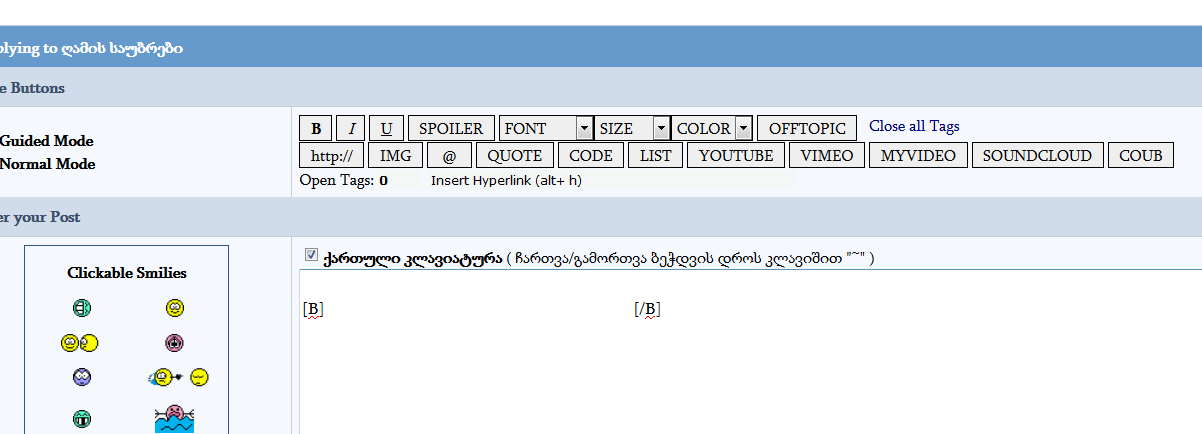The image size is (1202, 434).
Task: Insert the single yellow smiley face
Action: tap(175, 308)
